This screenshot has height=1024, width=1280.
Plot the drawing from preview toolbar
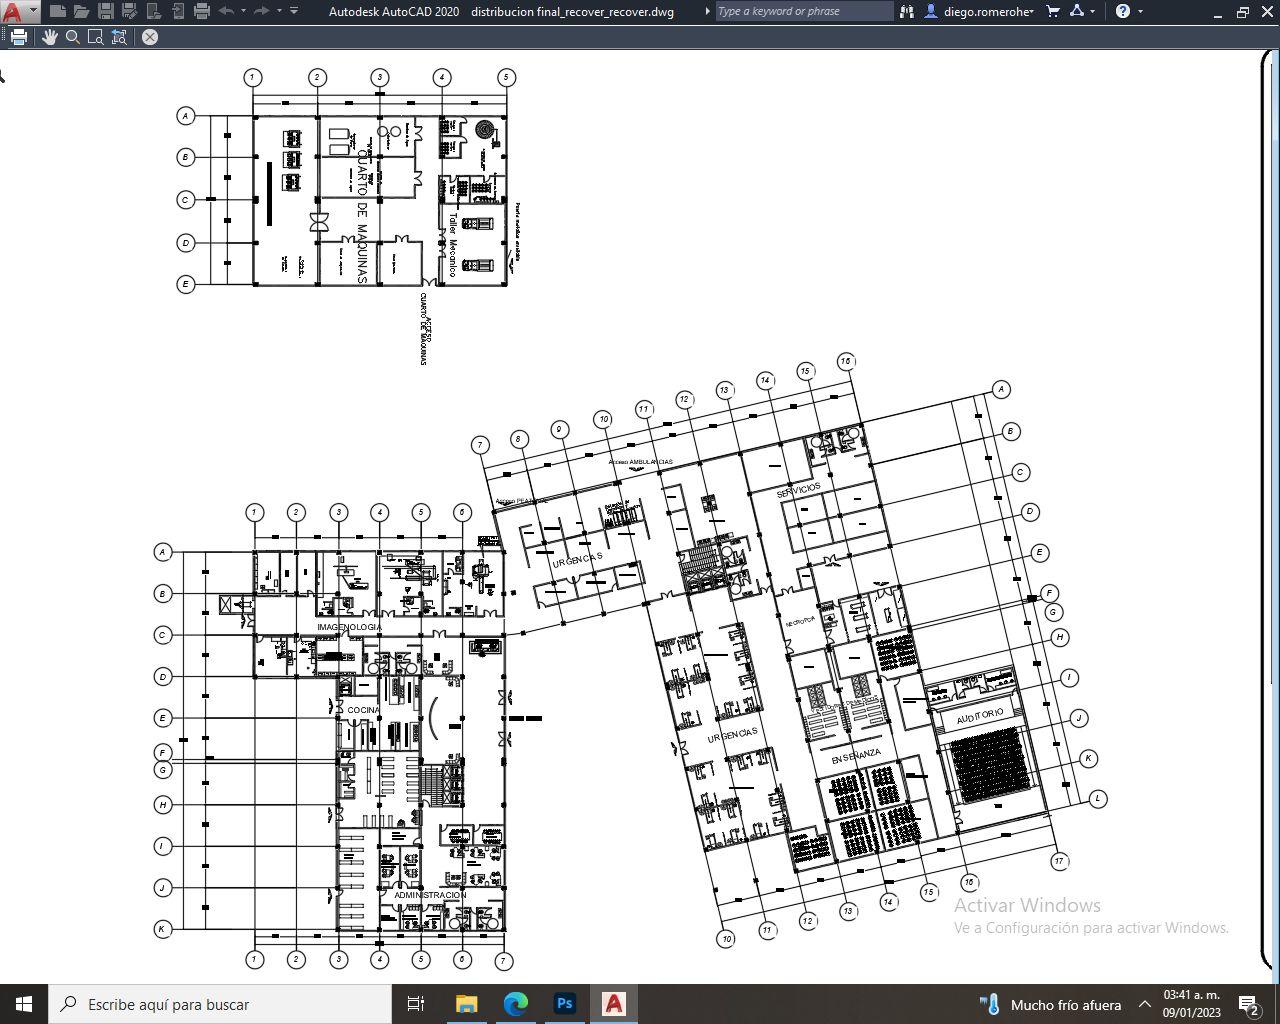pyautogui.click(x=18, y=37)
